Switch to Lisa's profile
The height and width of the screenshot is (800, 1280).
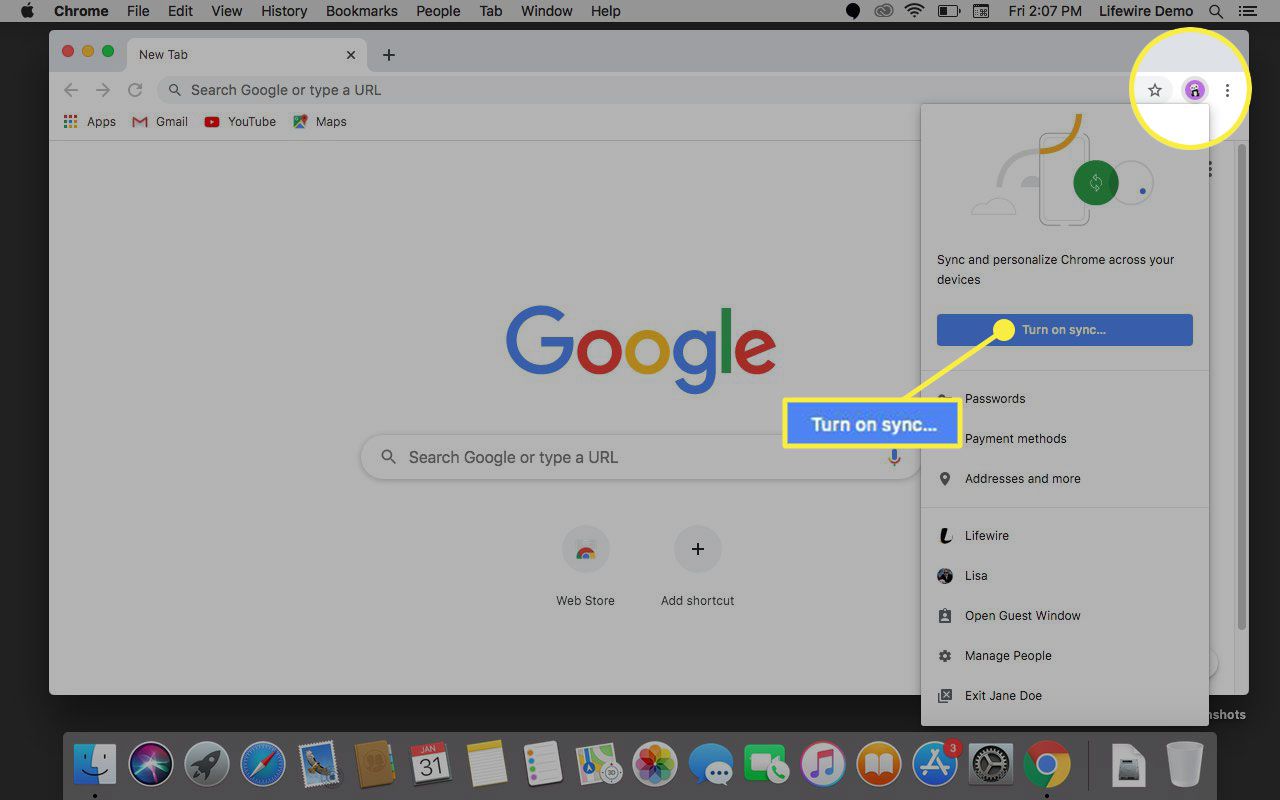pos(975,576)
